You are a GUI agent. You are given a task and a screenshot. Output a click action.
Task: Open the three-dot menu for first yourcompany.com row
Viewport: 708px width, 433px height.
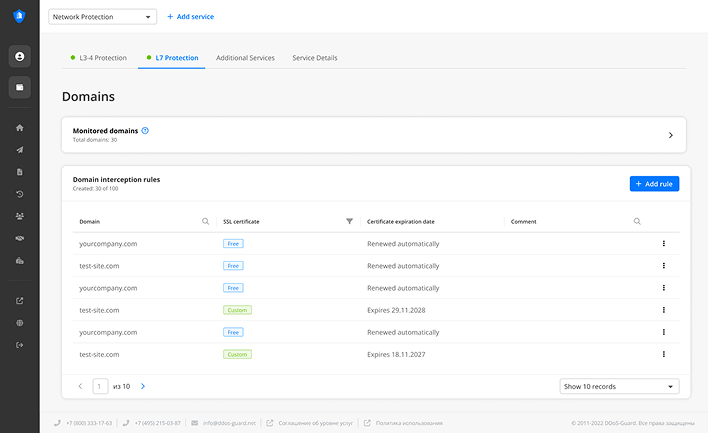point(663,244)
